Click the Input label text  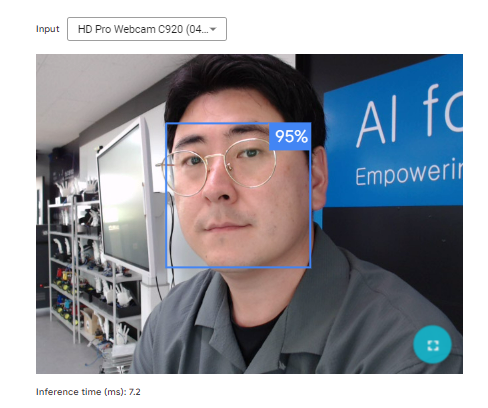[x=47, y=29]
